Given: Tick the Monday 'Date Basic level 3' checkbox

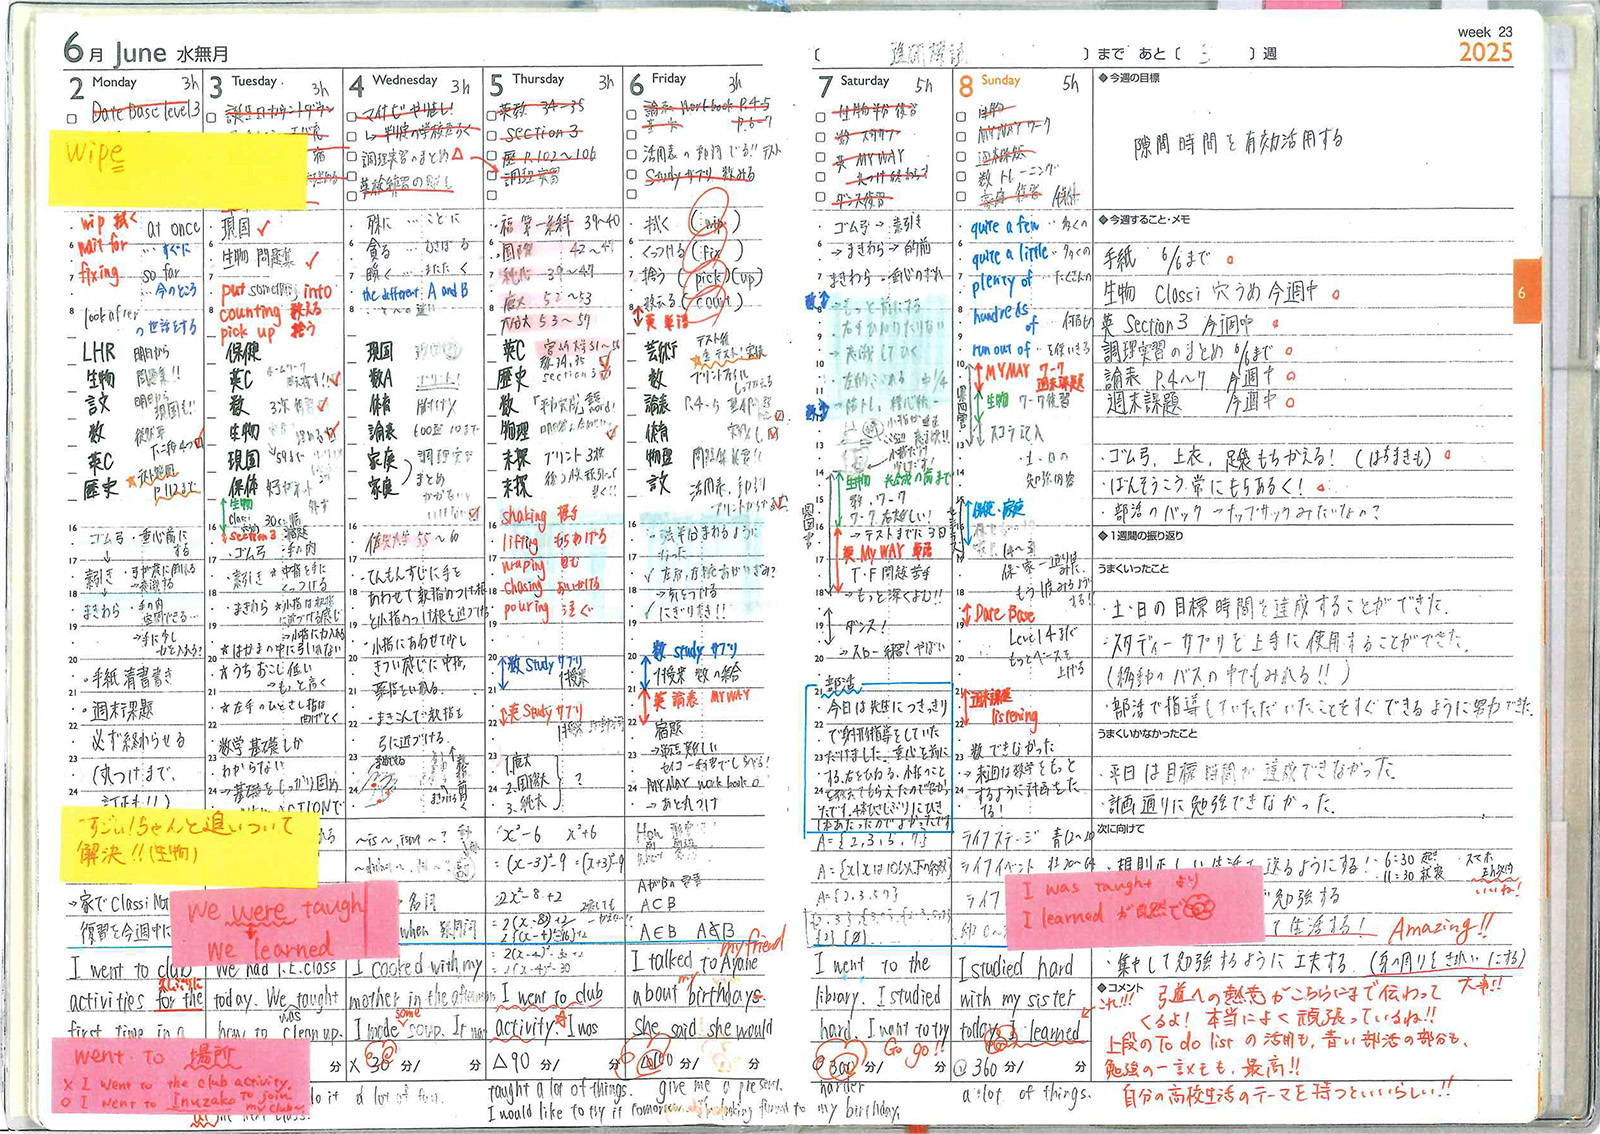Looking at the screenshot, I should (x=72, y=118).
